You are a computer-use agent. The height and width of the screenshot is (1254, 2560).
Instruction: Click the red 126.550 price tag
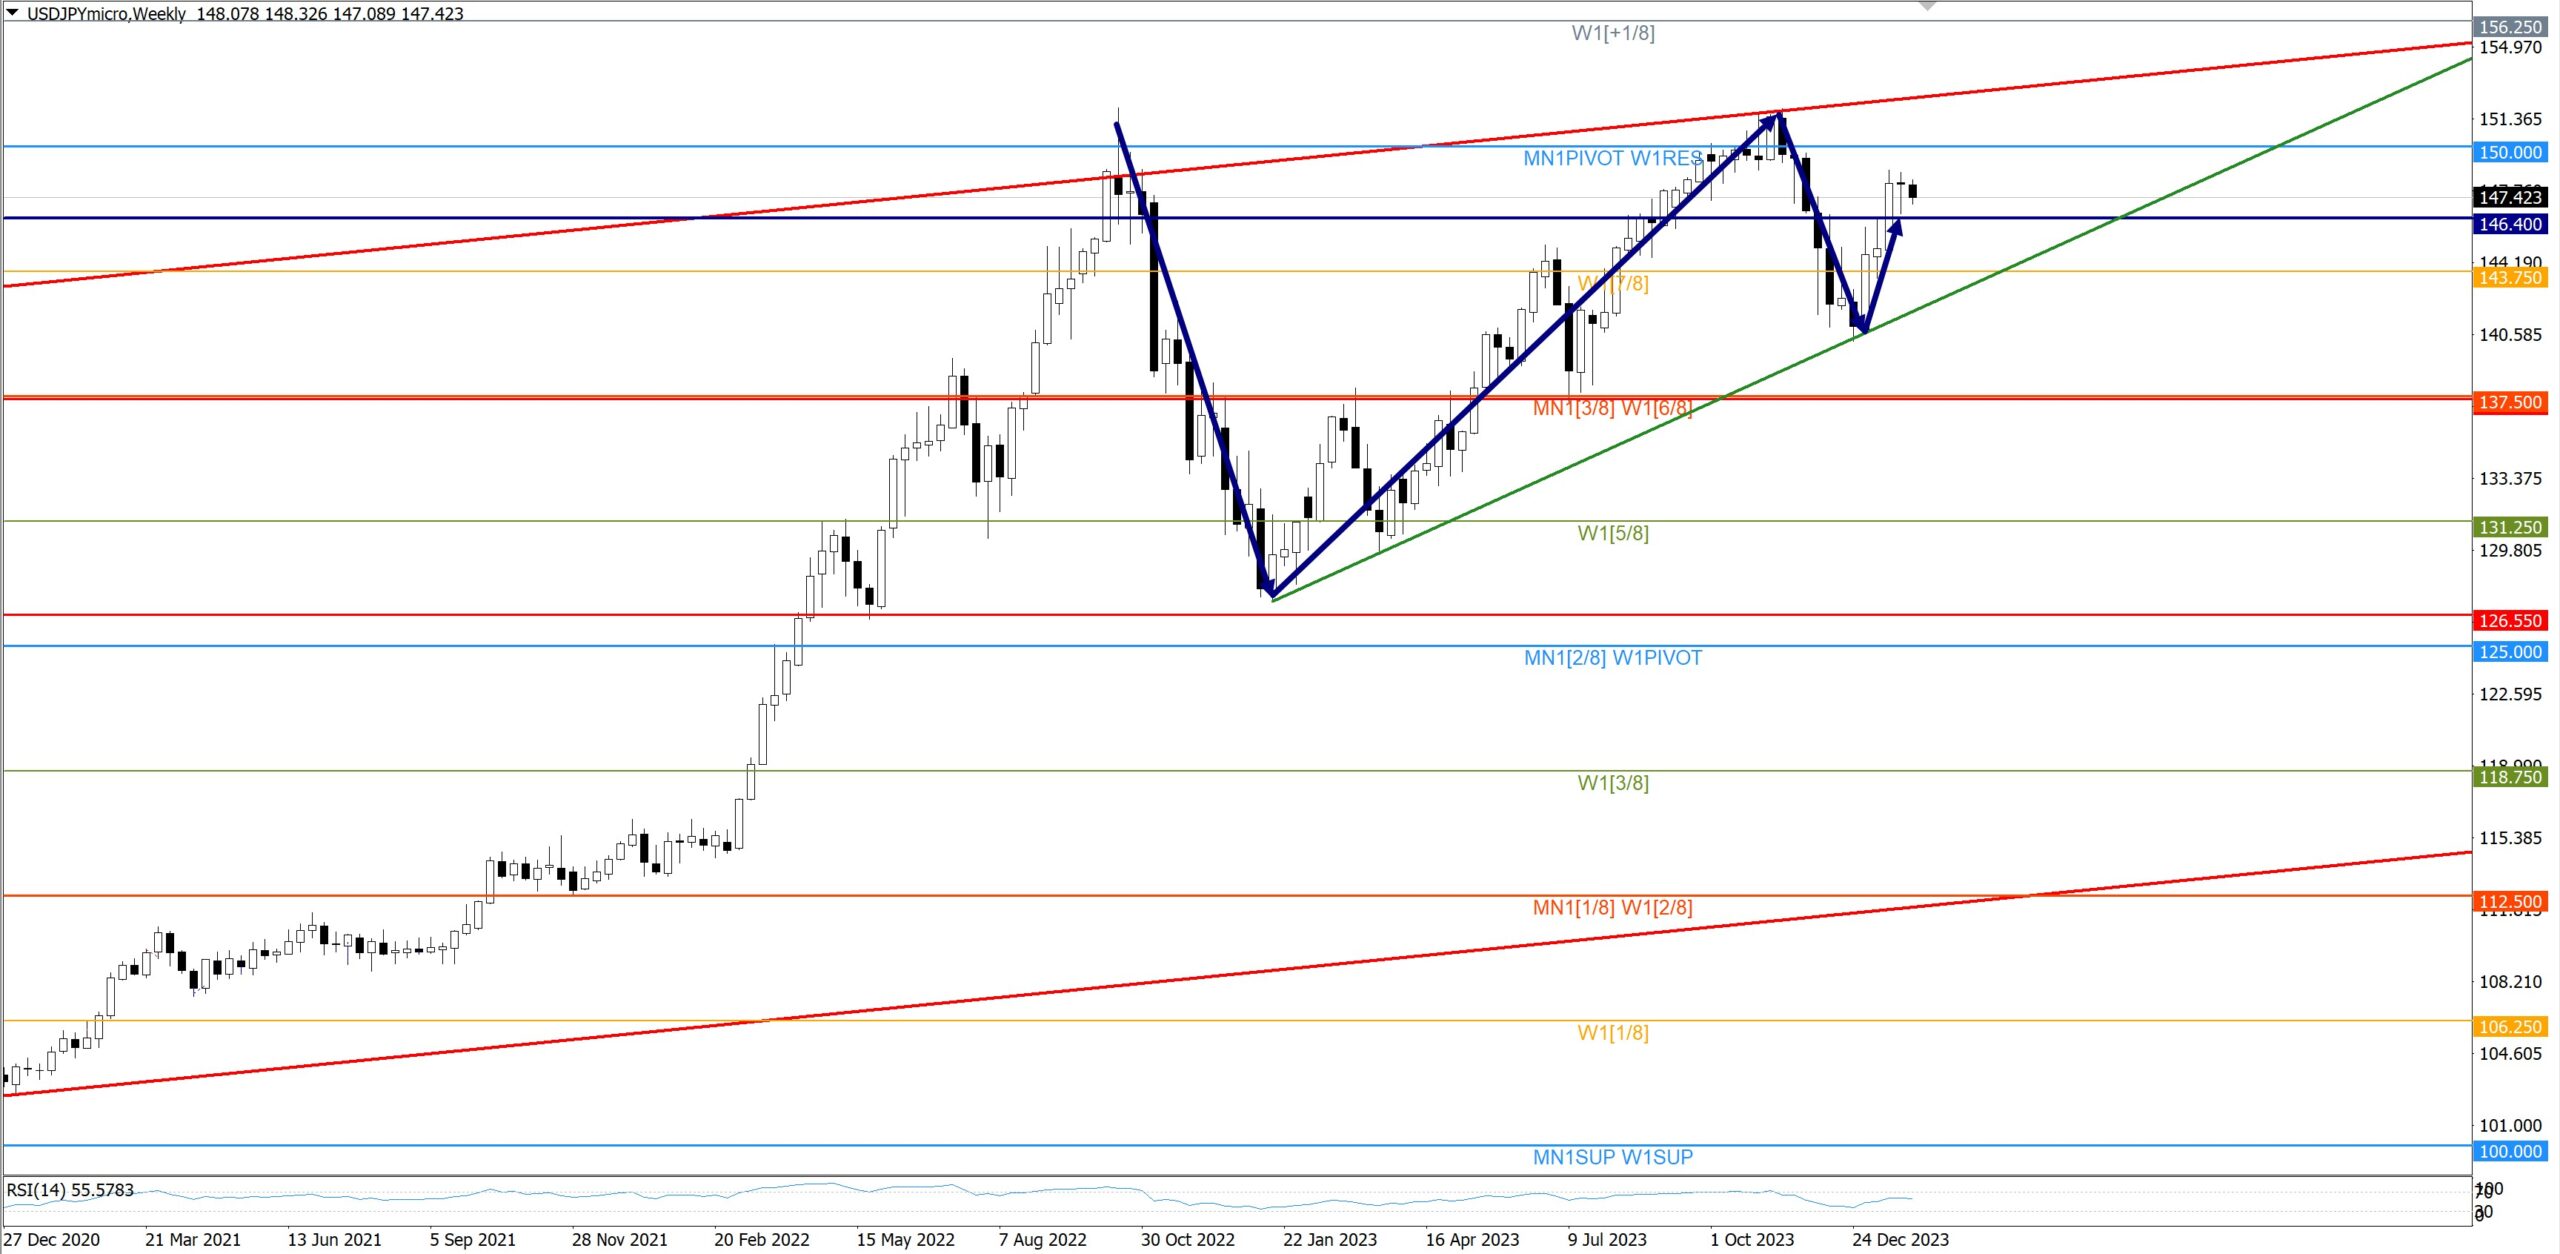click(2510, 620)
